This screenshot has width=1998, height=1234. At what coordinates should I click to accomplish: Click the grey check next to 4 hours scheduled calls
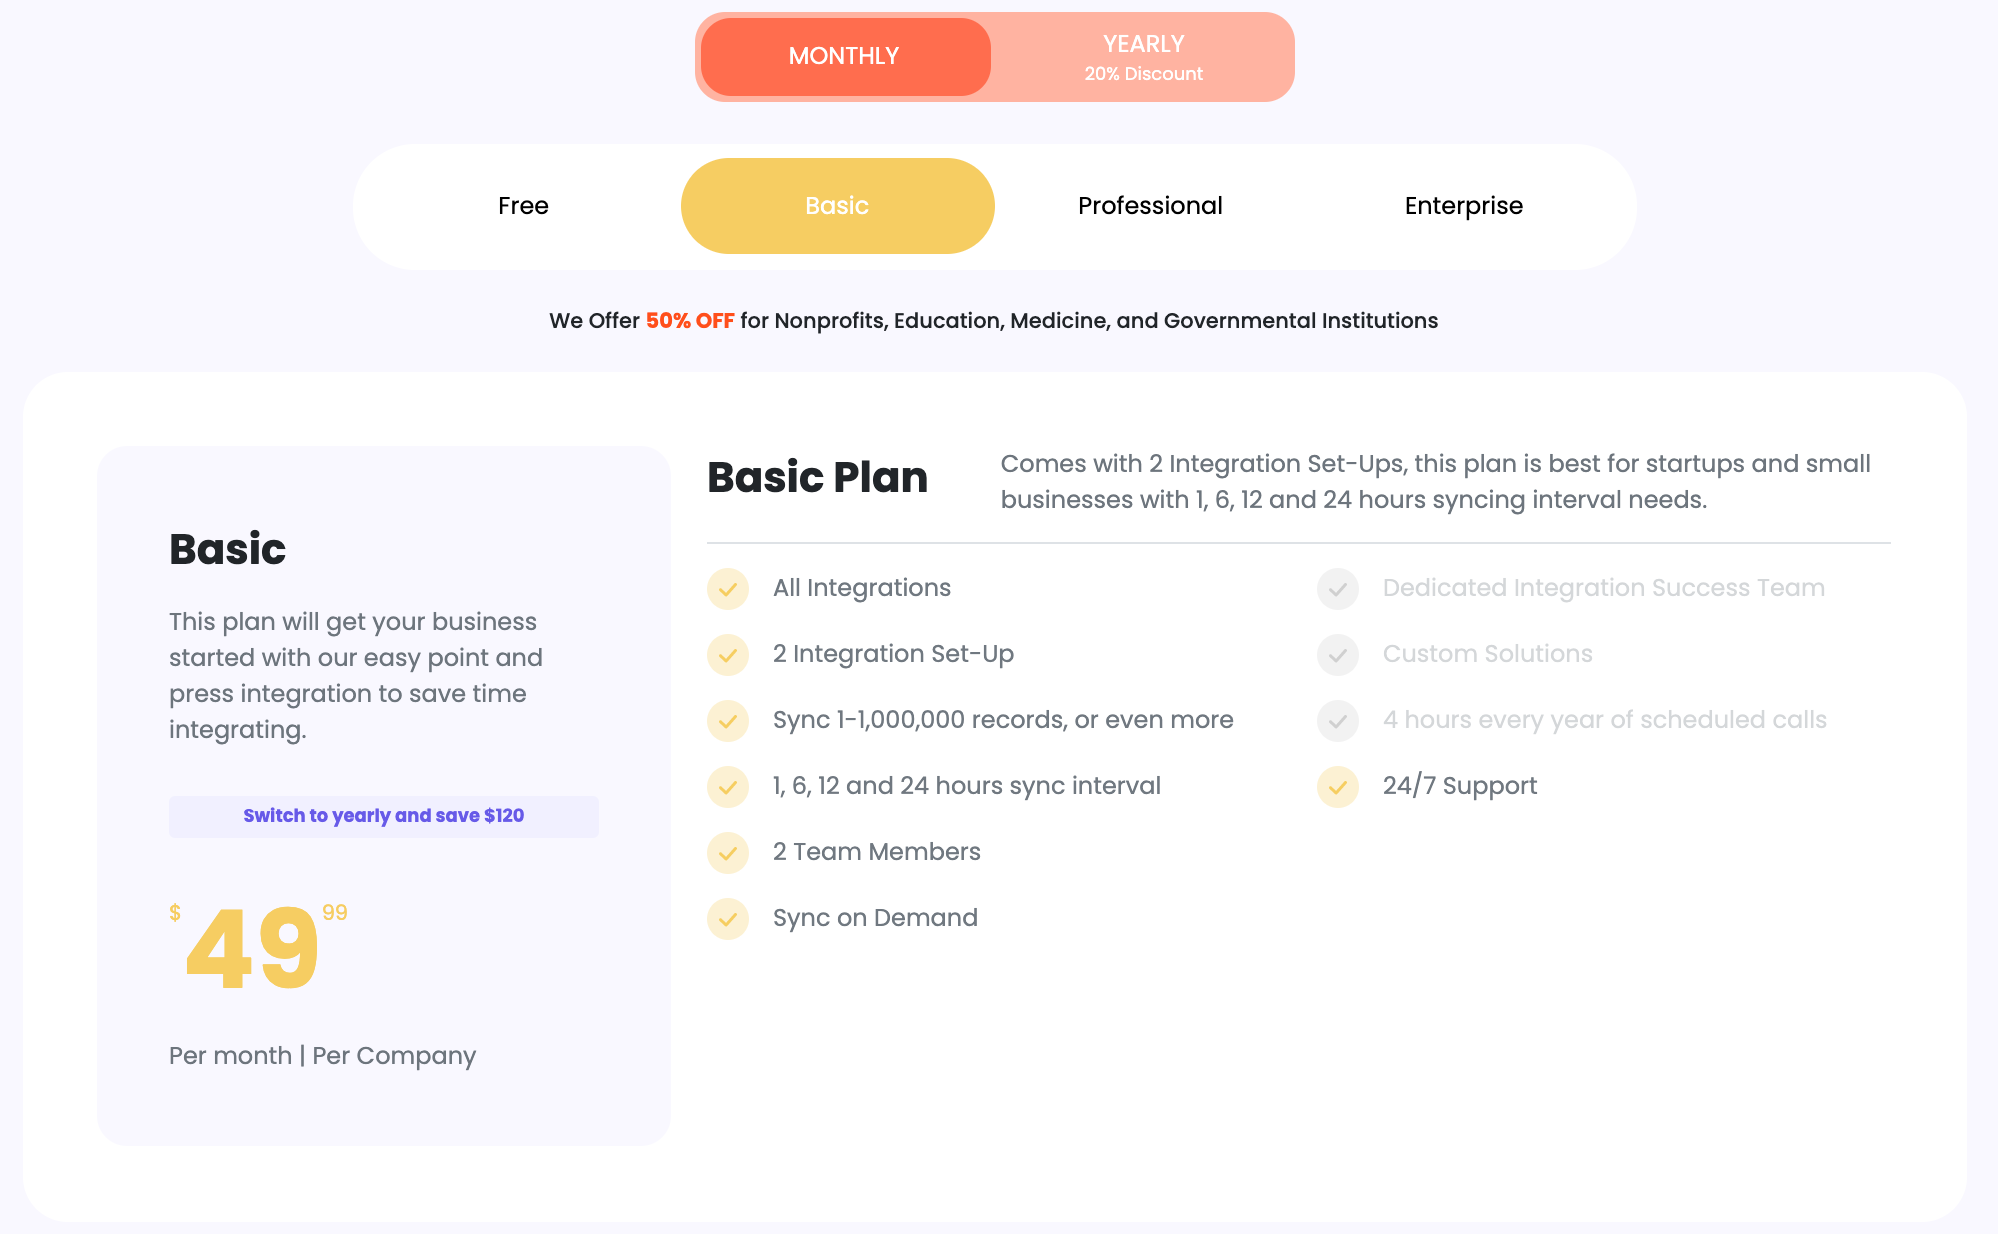(1338, 721)
